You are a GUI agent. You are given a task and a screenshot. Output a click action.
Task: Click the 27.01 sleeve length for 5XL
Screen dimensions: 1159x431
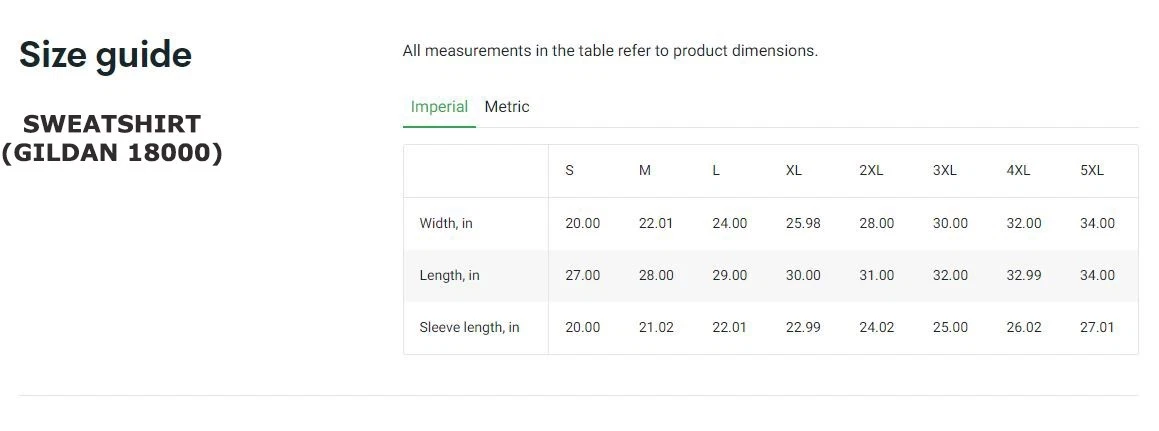[x=1097, y=328]
